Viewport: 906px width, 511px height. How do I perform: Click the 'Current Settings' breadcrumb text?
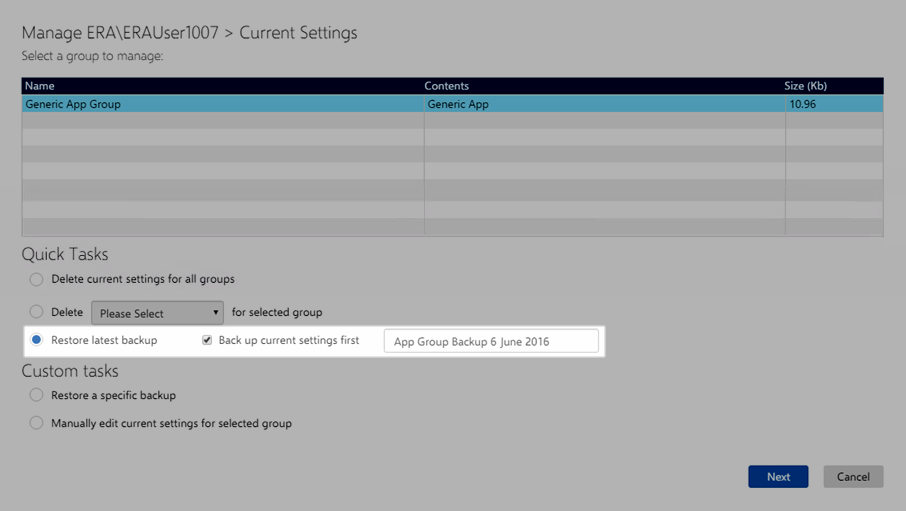point(298,33)
